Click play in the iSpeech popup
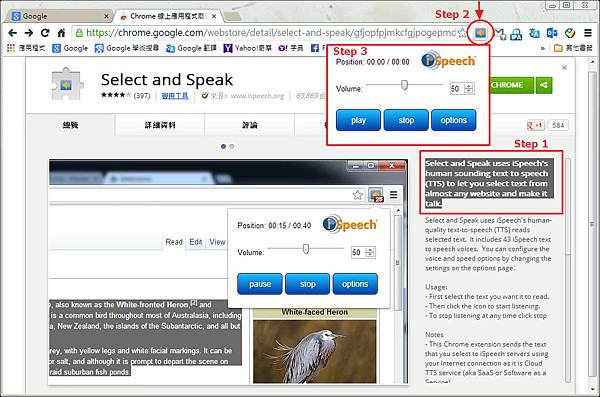The width and height of the screenshot is (600, 397). pyautogui.click(x=358, y=120)
